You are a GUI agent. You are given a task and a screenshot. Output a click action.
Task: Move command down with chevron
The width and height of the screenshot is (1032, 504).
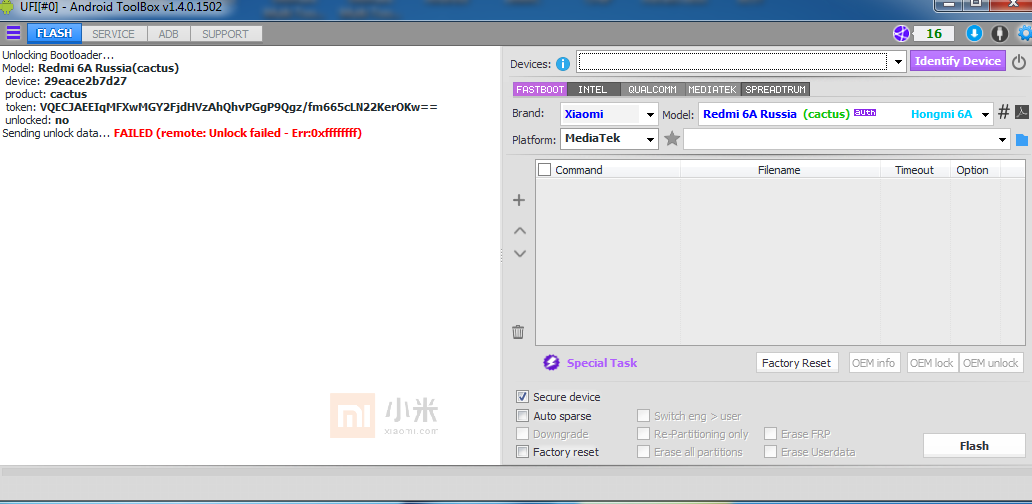click(519, 253)
